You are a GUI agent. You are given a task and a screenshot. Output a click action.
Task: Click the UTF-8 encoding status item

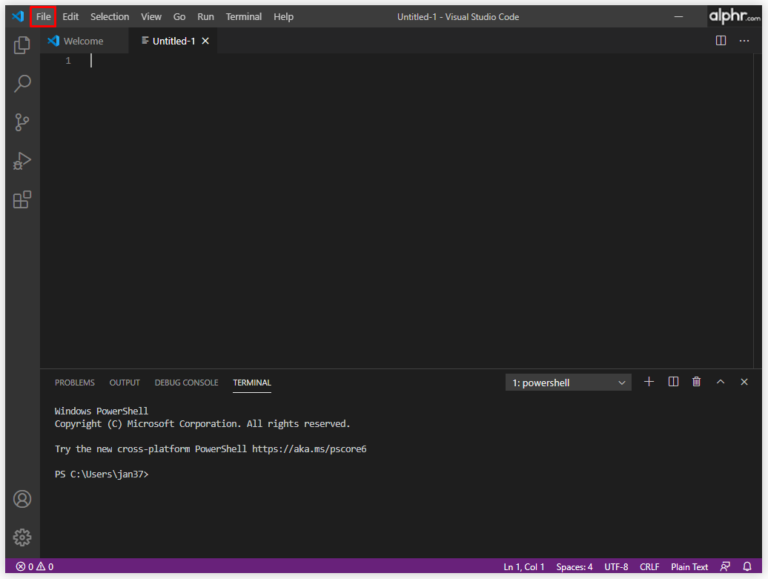click(616, 567)
